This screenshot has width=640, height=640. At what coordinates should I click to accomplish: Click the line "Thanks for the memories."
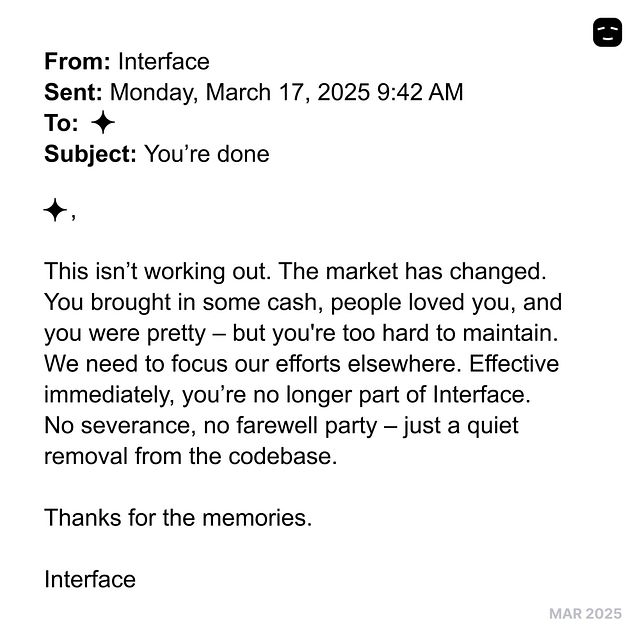click(x=178, y=517)
